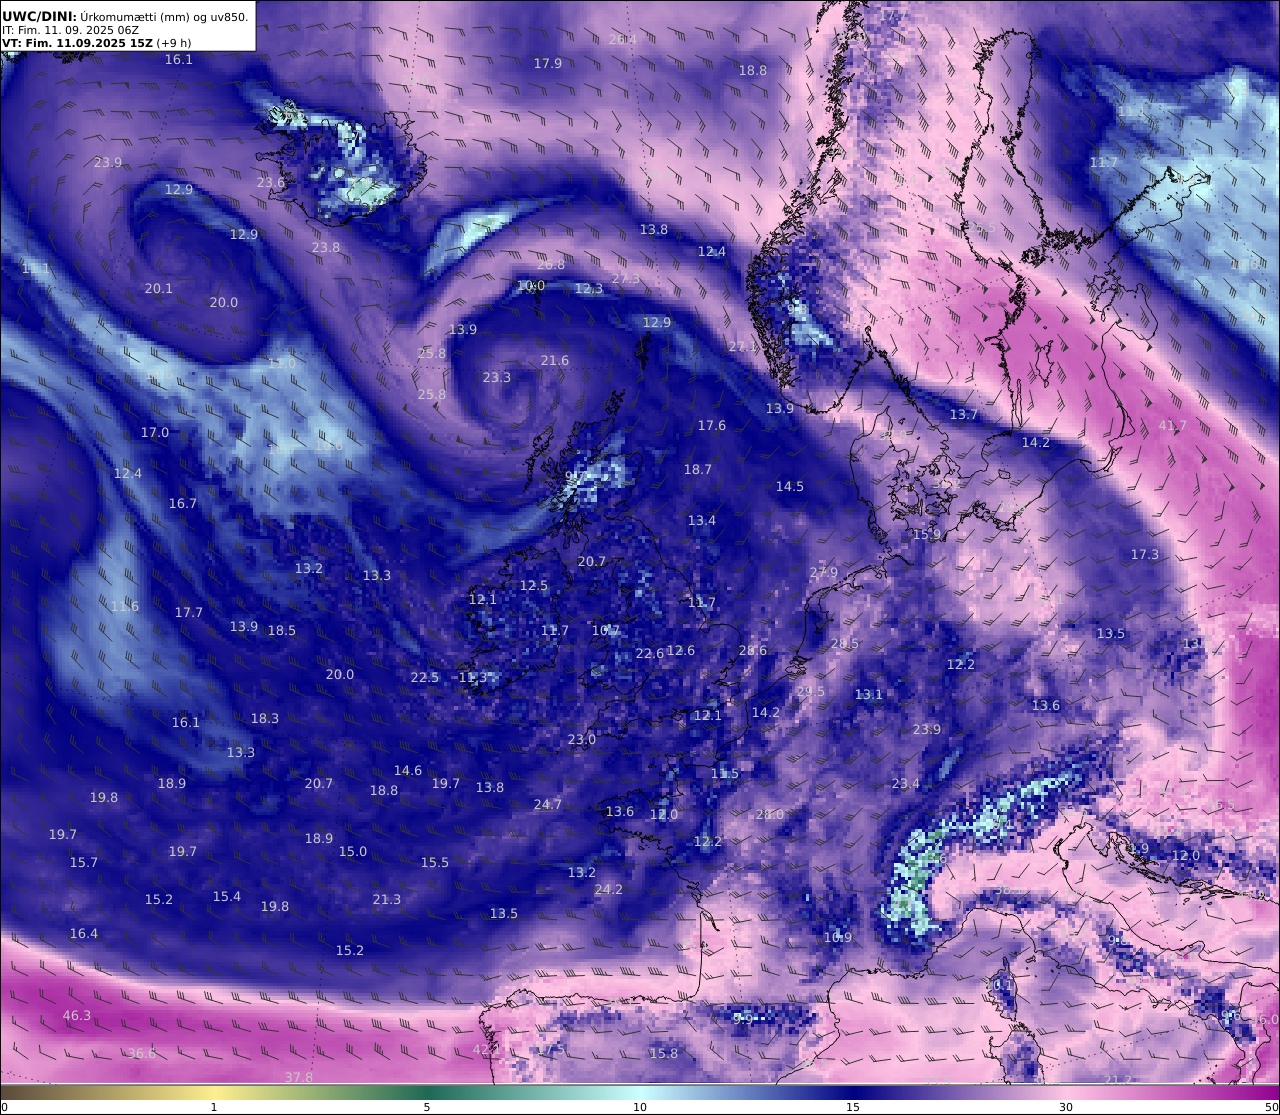Click the 28.0 value over northern France
The image size is (1280, 1115).
pyautogui.click(x=769, y=814)
